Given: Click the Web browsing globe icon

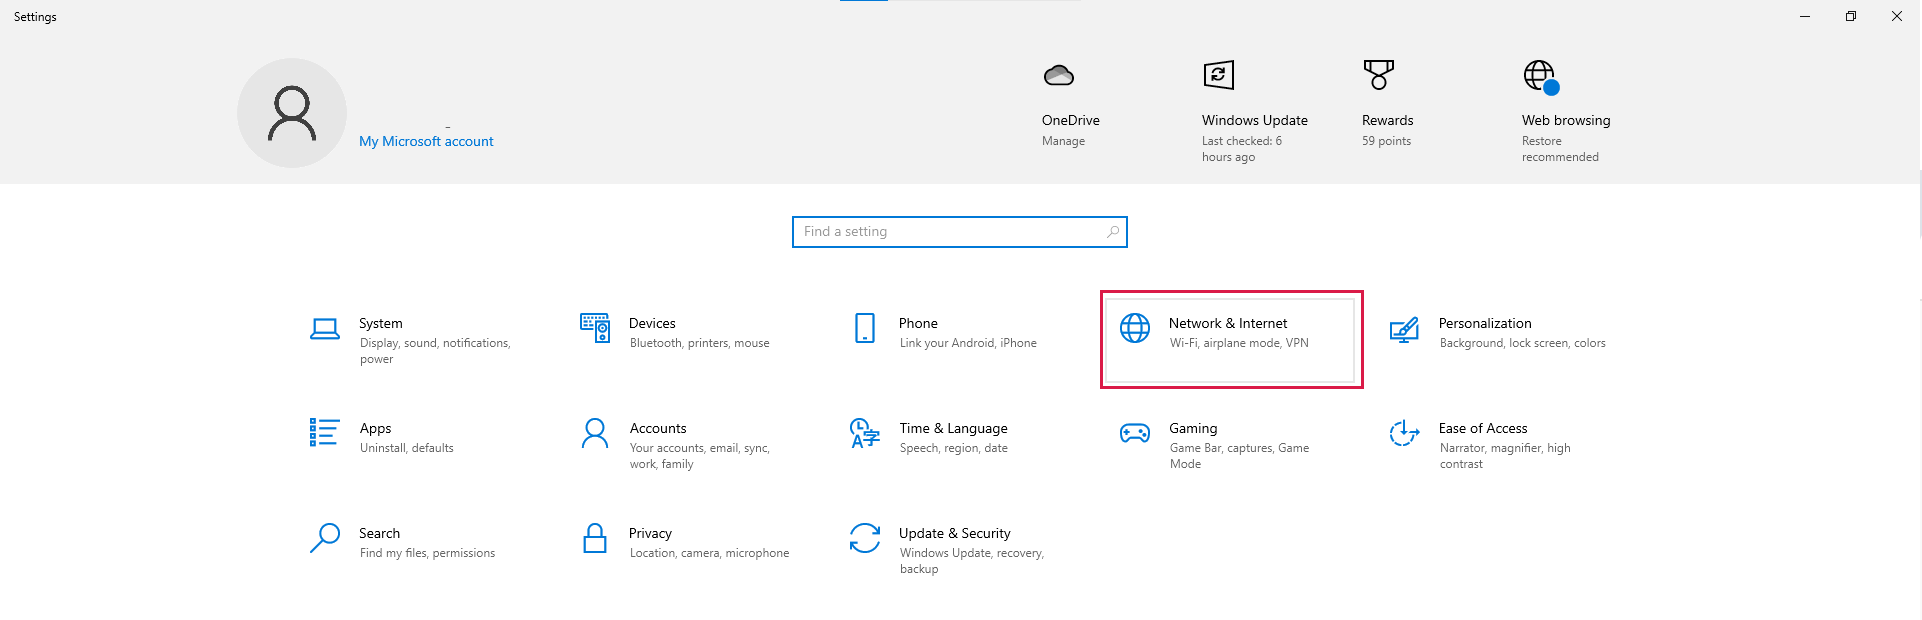Looking at the screenshot, I should point(1541,77).
